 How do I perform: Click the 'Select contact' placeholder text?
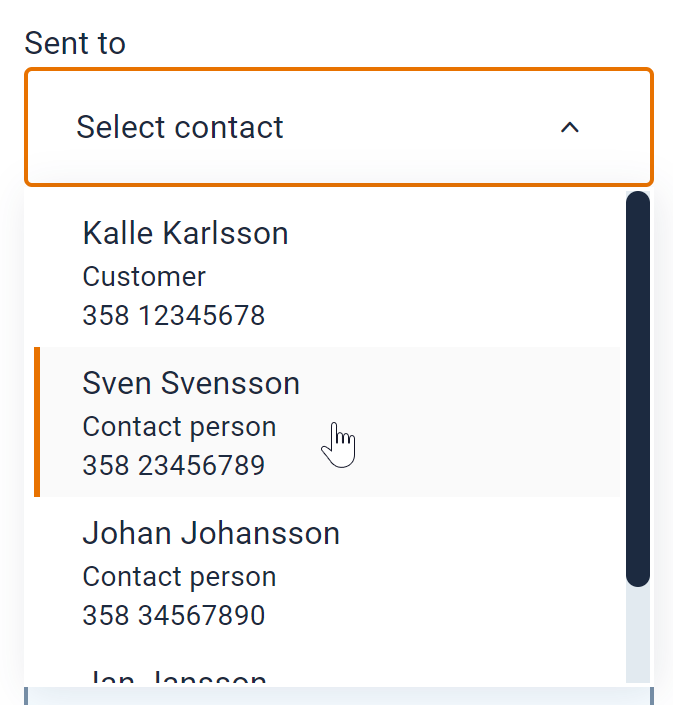180,127
